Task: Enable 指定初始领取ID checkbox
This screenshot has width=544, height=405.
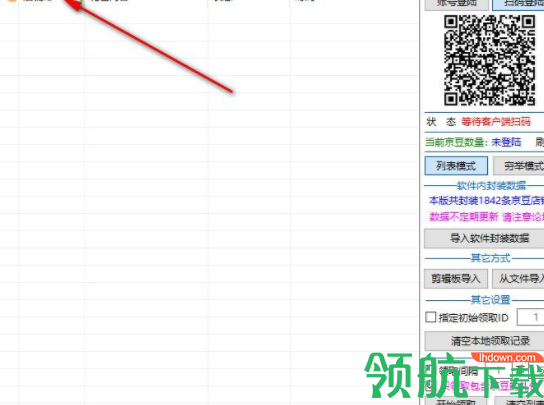Action: (431, 317)
